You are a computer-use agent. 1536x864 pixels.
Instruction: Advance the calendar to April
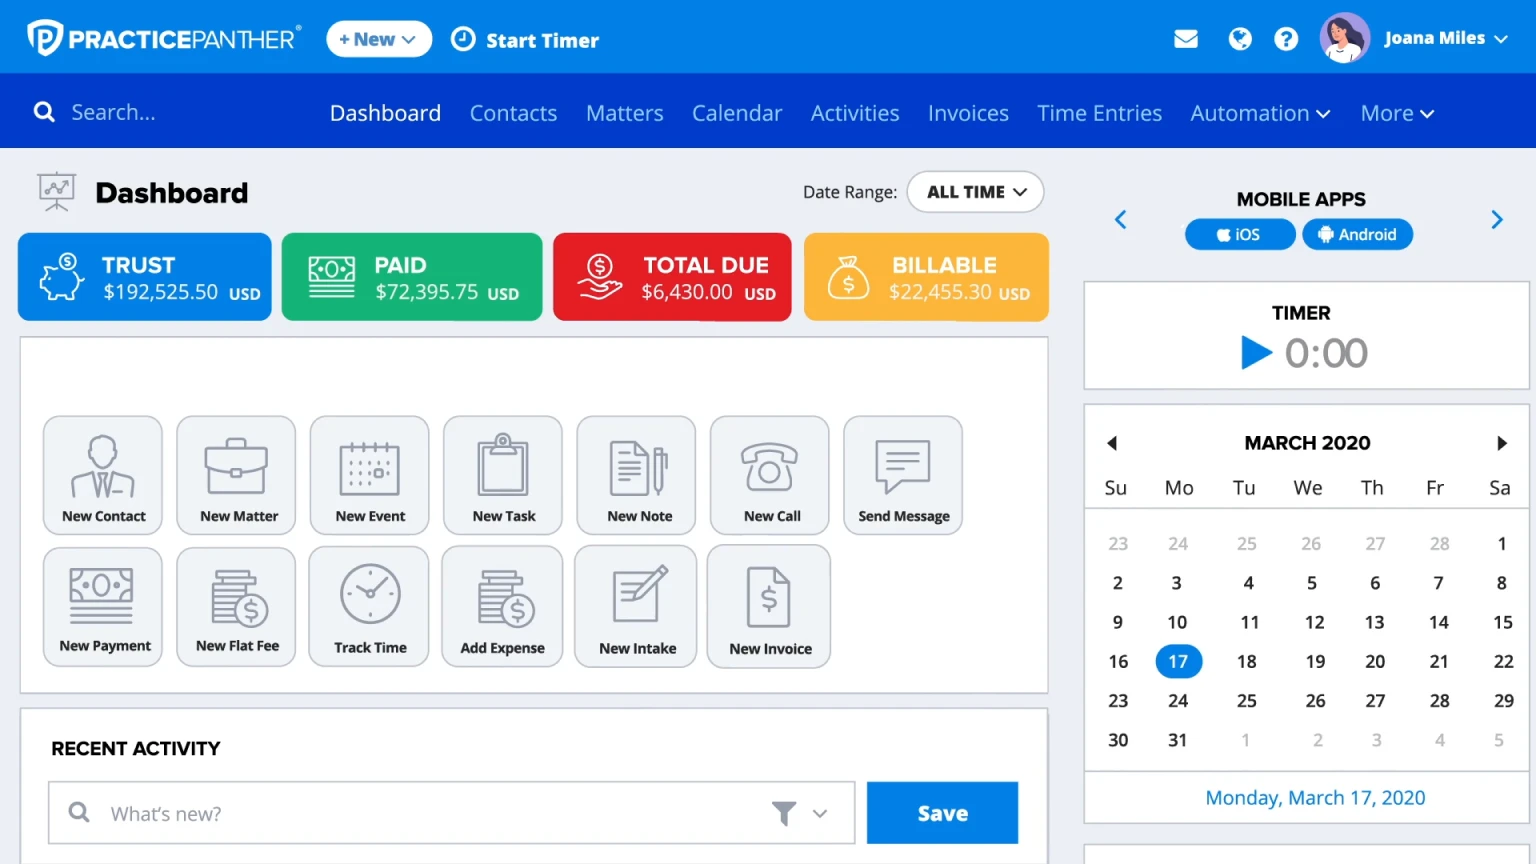click(1503, 443)
